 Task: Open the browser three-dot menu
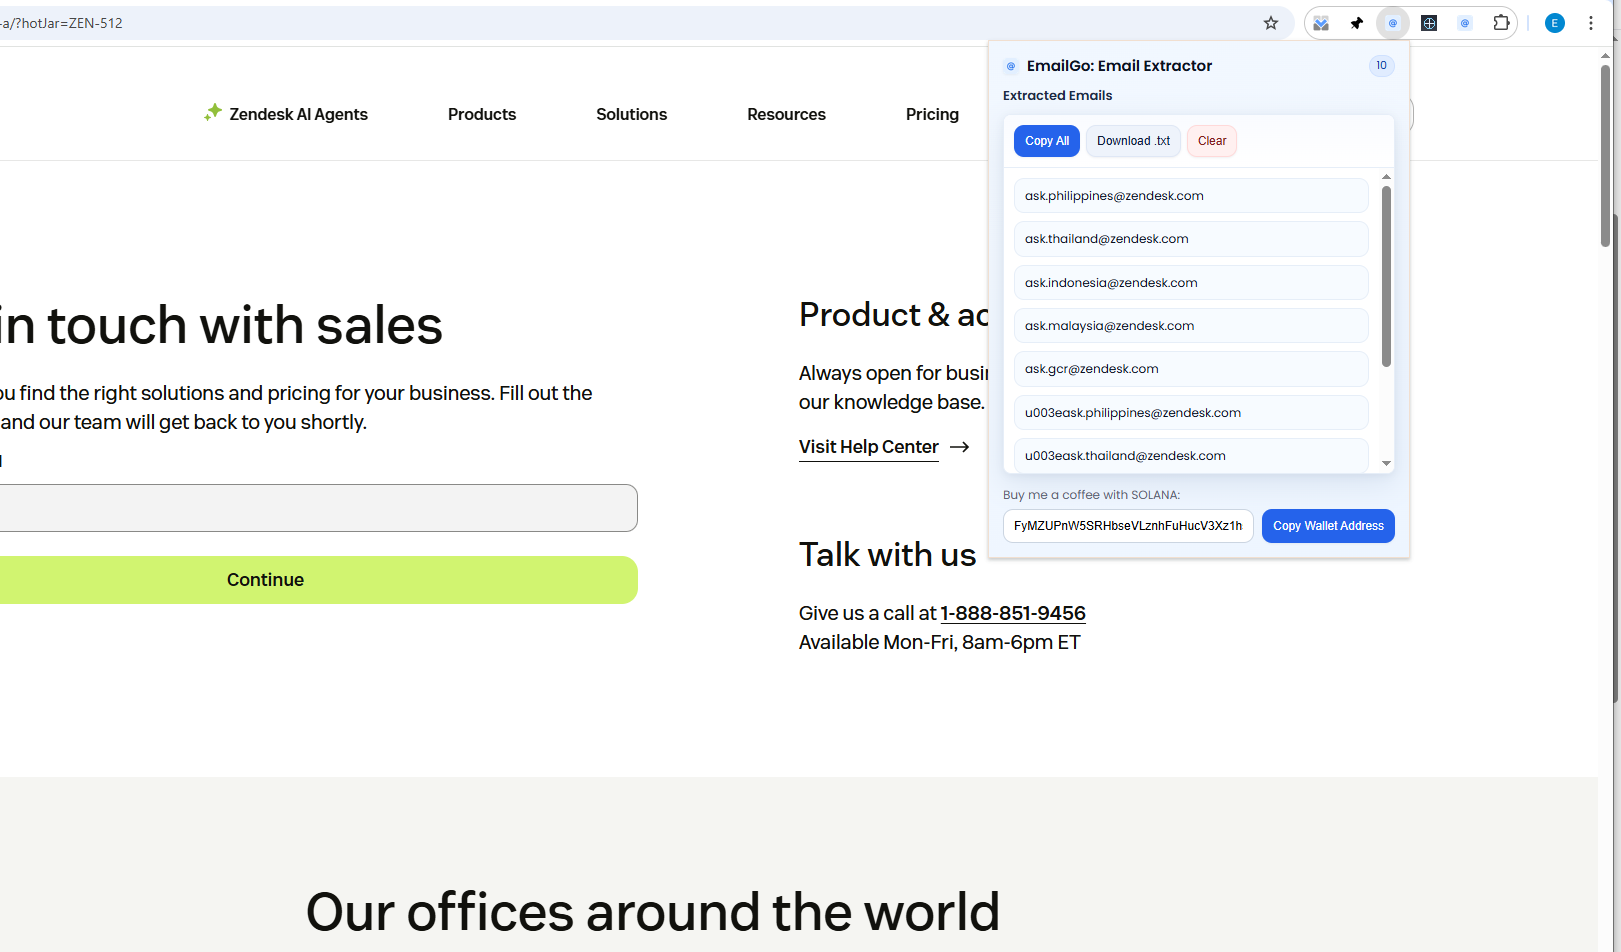[1591, 23]
